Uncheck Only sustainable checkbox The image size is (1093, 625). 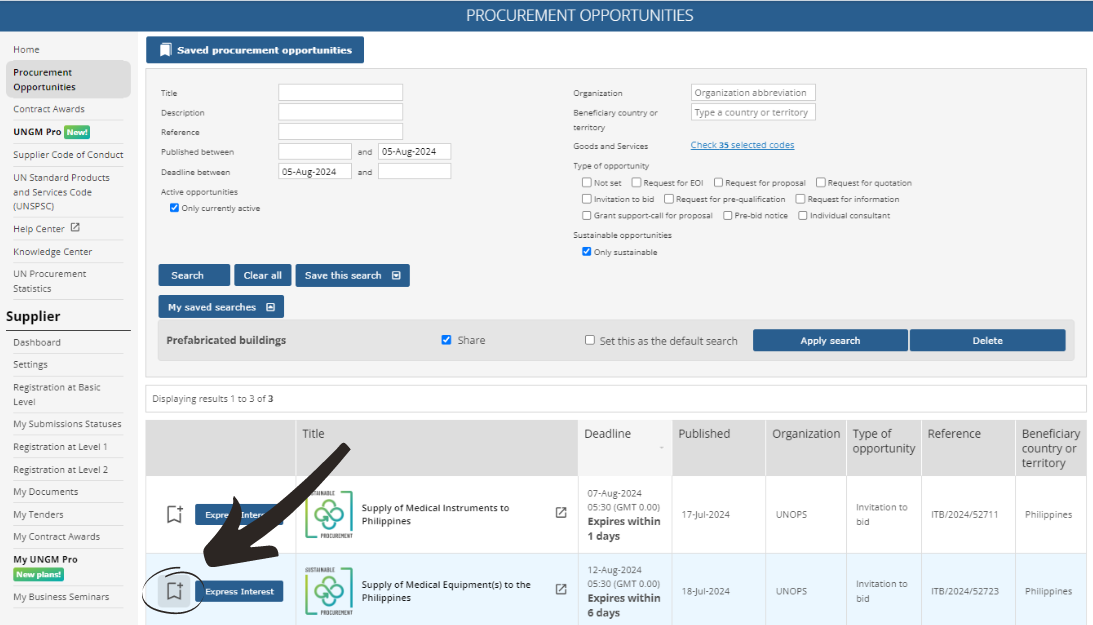(586, 252)
